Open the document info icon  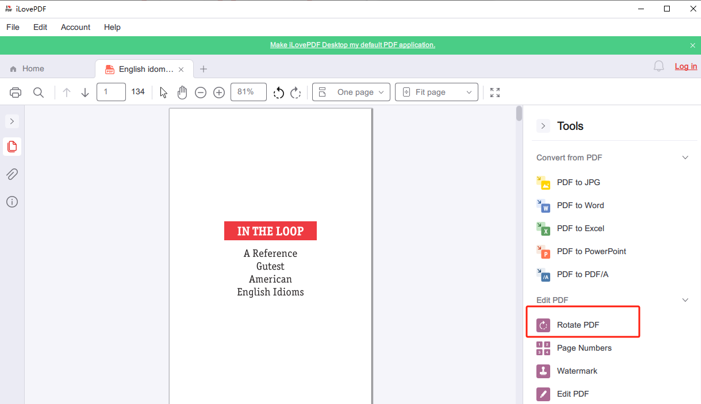pyautogui.click(x=12, y=202)
